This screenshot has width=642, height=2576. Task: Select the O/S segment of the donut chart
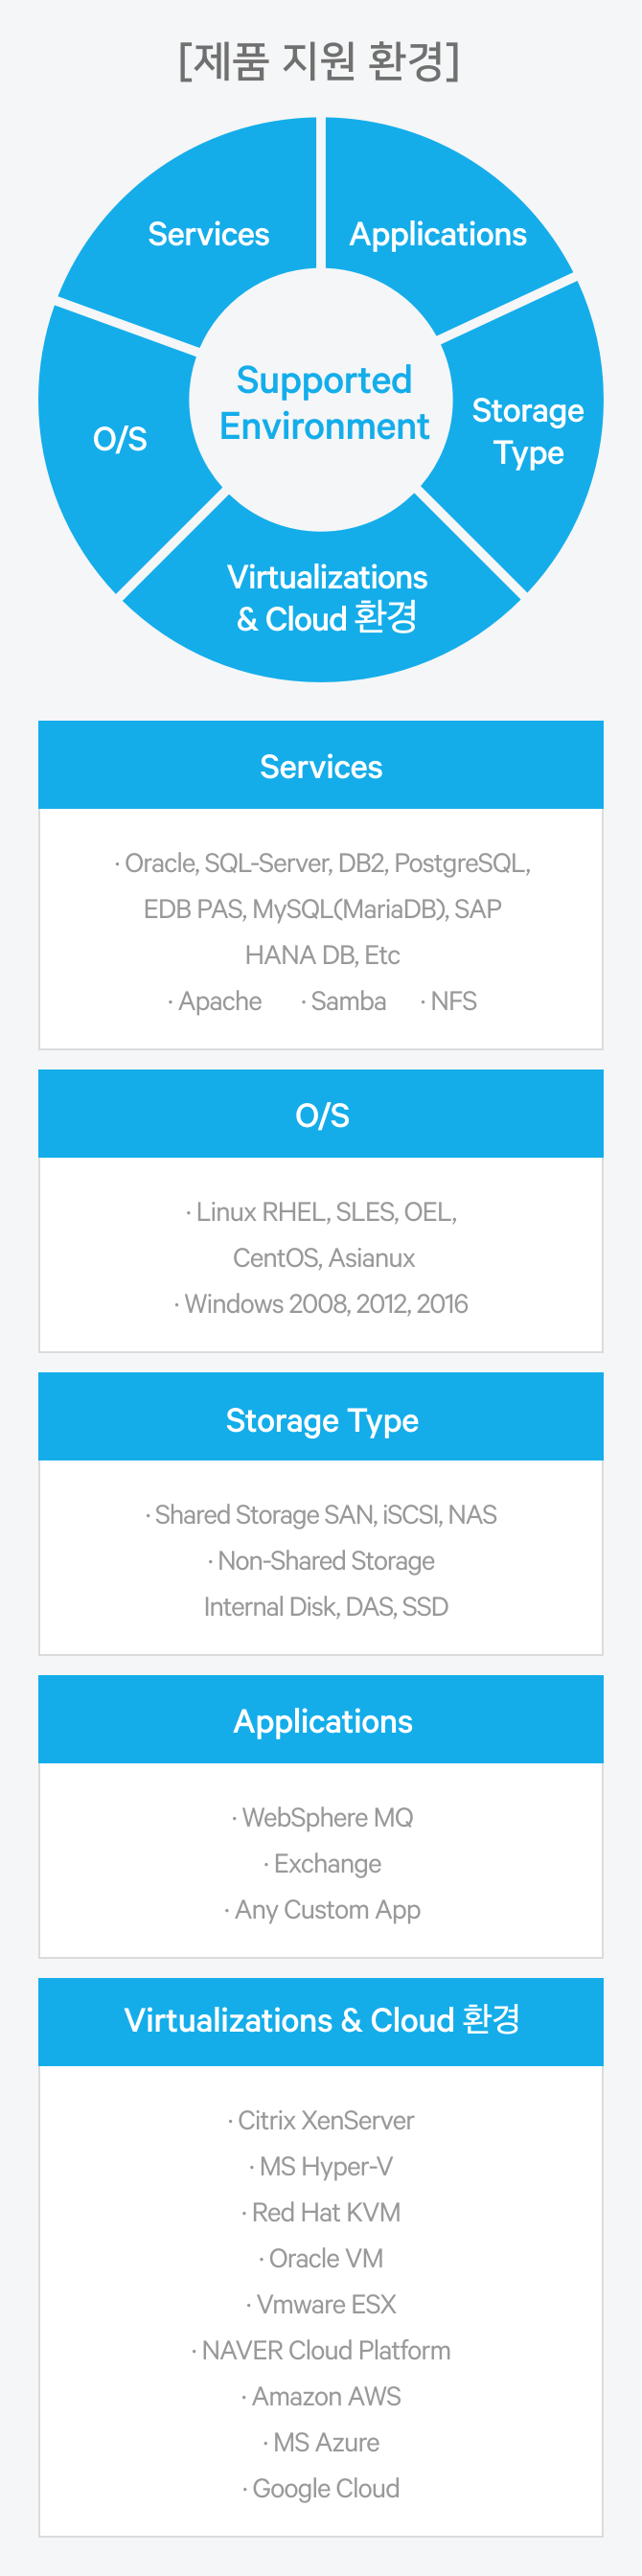coord(120,438)
